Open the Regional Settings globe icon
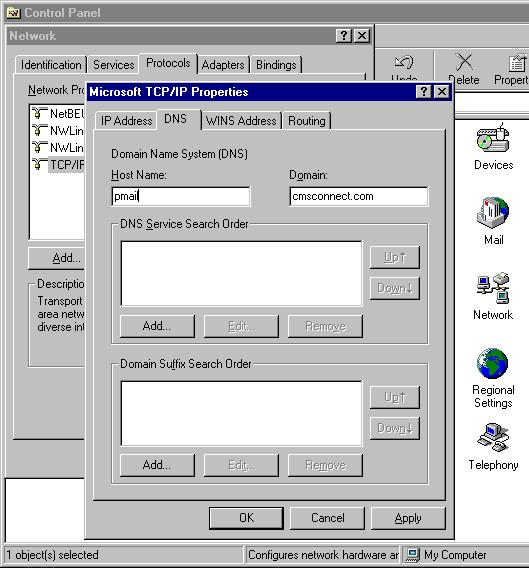This screenshot has height=568, width=529. 493,363
